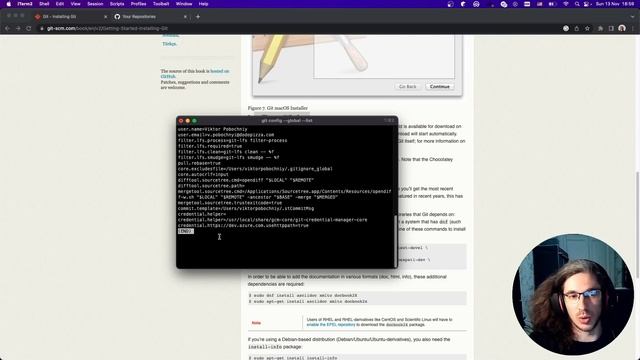Close the Git - Installing Git tab
Screen dimensions: 640x360
click(x=105, y=17)
